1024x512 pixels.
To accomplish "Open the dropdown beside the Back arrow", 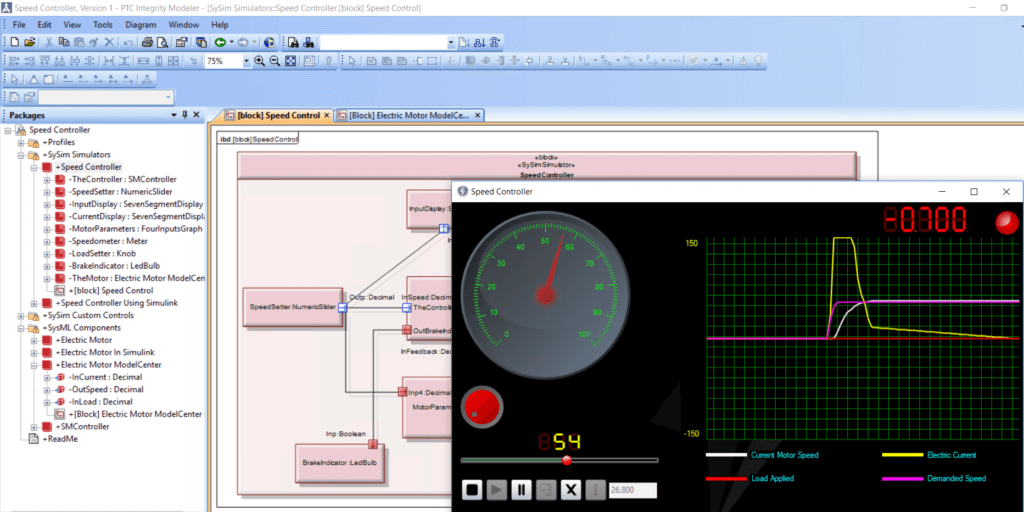I will tap(231, 42).
